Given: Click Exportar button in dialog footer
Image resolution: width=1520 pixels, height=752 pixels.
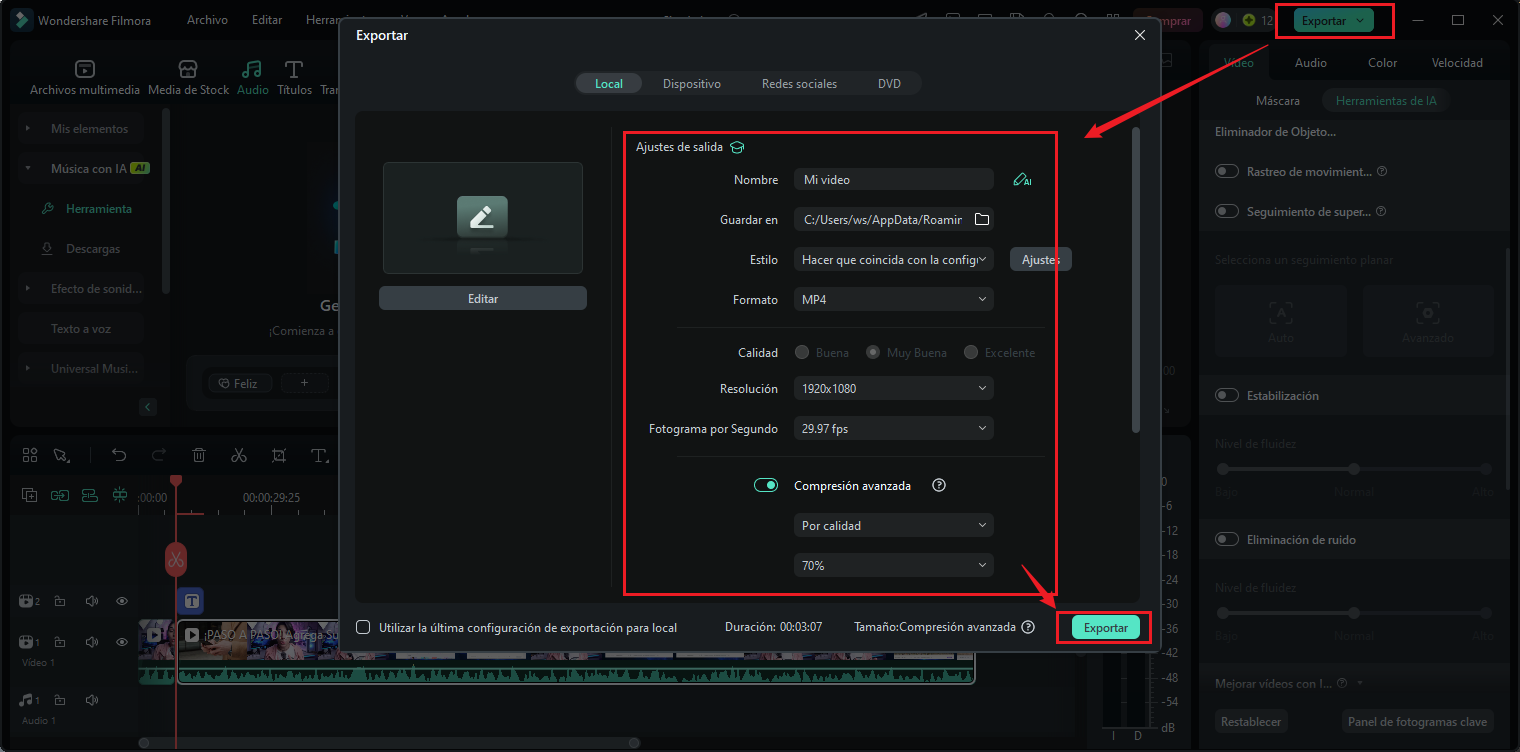Looking at the screenshot, I should click(x=1106, y=627).
